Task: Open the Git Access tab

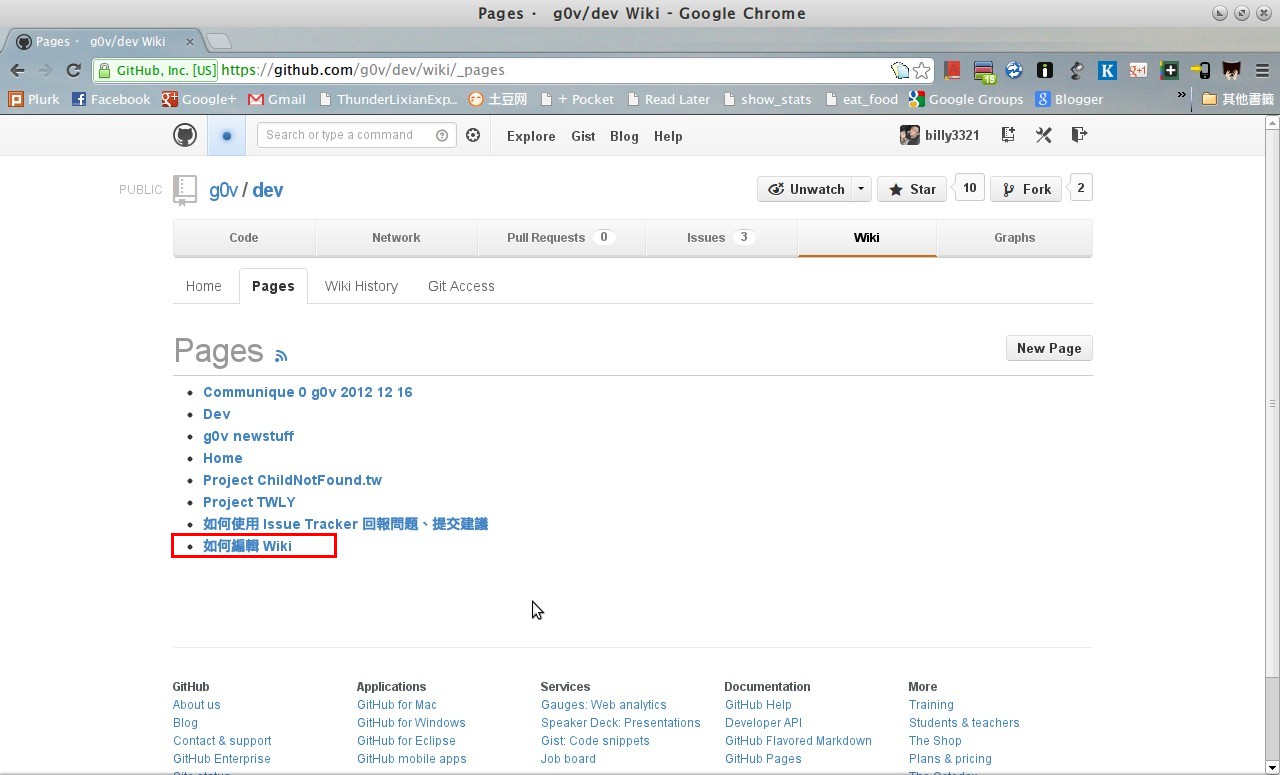Action: (461, 286)
